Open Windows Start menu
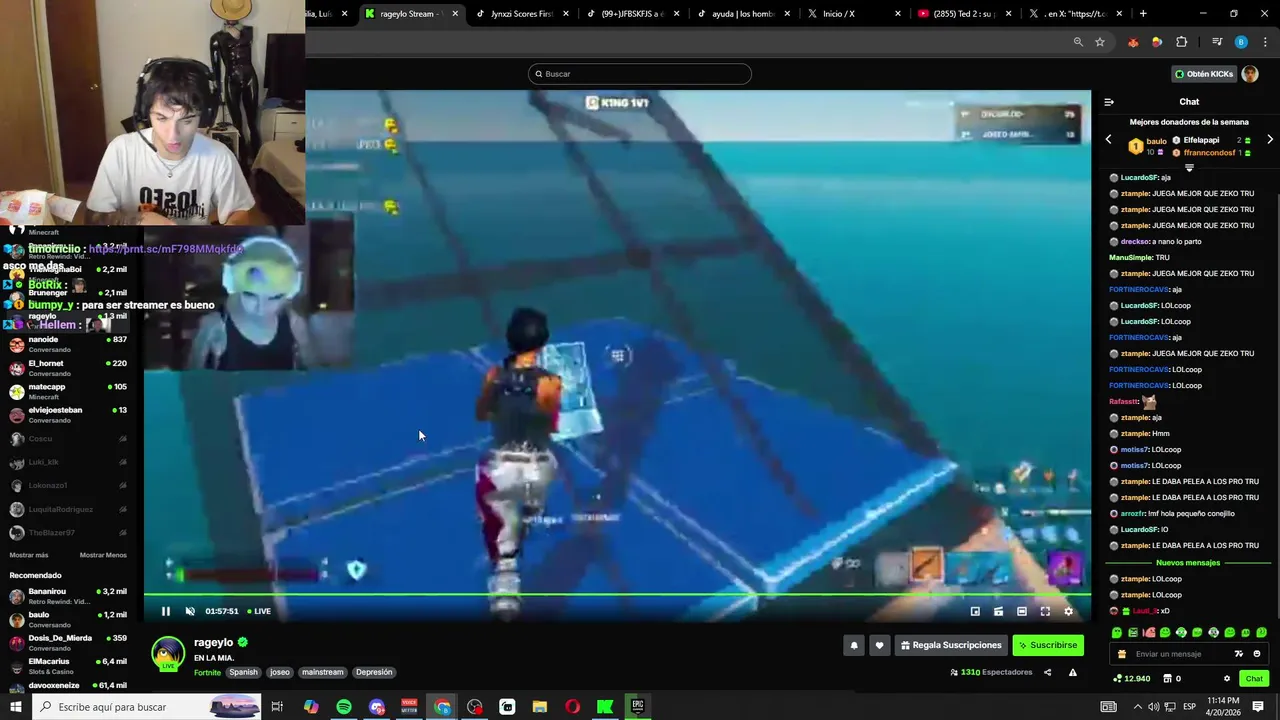This screenshot has width=1280, height=720. click(x=16, y=707)
